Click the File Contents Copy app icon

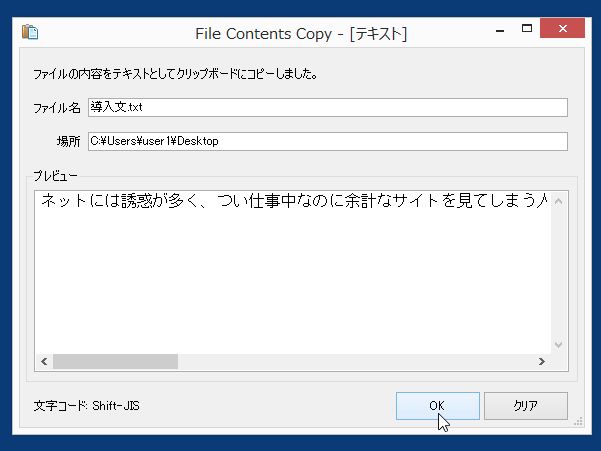tap(30, 32)
